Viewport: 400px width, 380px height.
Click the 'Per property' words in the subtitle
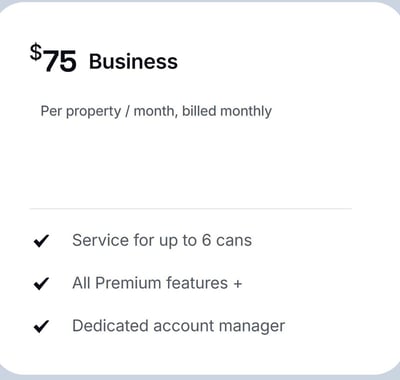[x=81, y=111]
